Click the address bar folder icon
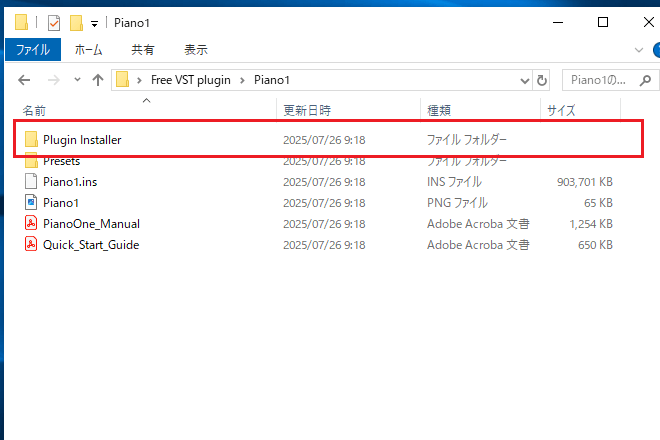 122,80
